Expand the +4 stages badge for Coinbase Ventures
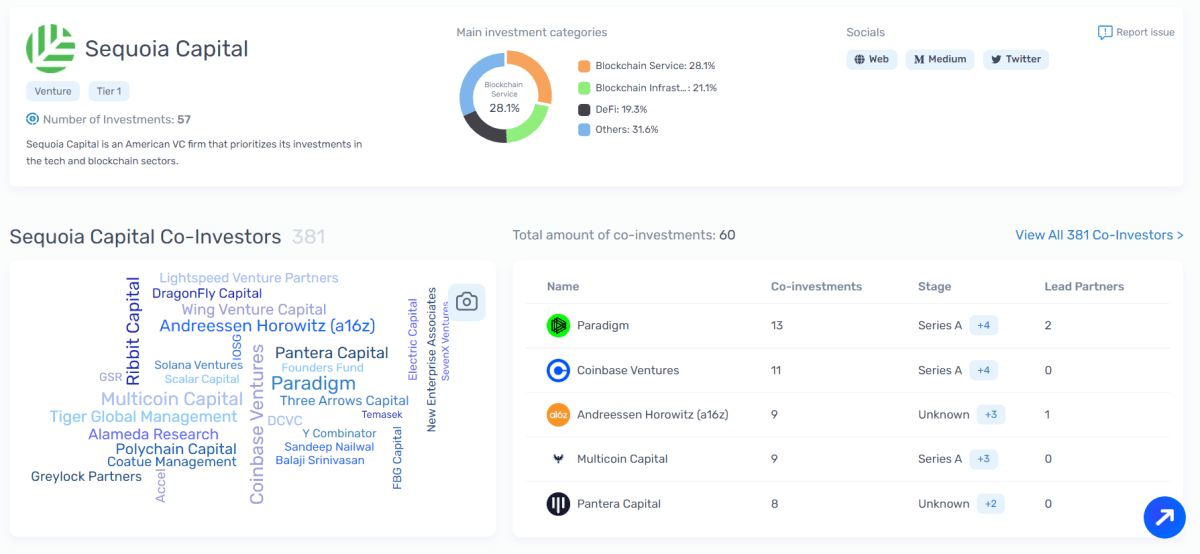This screenshot has width=1200, height=554. pyautogui.click(x=983, y=370)
